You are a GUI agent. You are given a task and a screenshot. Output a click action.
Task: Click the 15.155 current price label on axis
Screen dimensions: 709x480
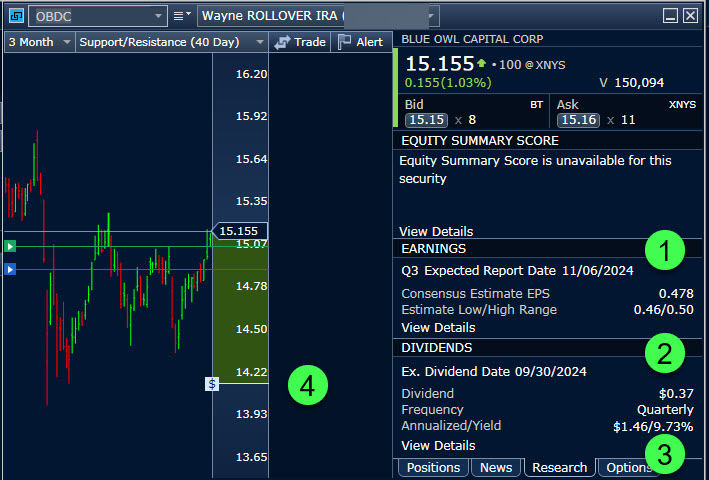tap(239, 231)
